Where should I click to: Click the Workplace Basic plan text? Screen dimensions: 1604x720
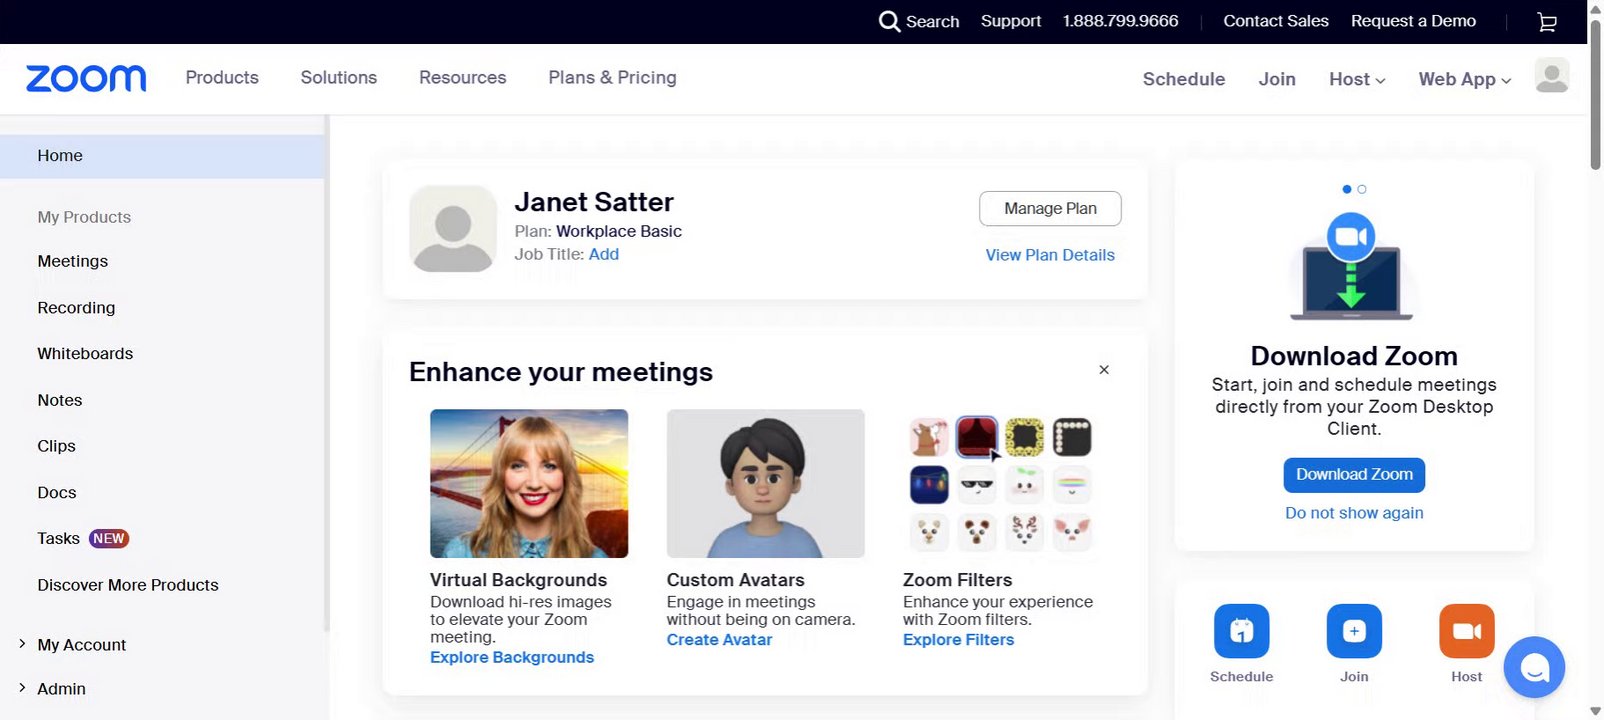pos(619,231)
